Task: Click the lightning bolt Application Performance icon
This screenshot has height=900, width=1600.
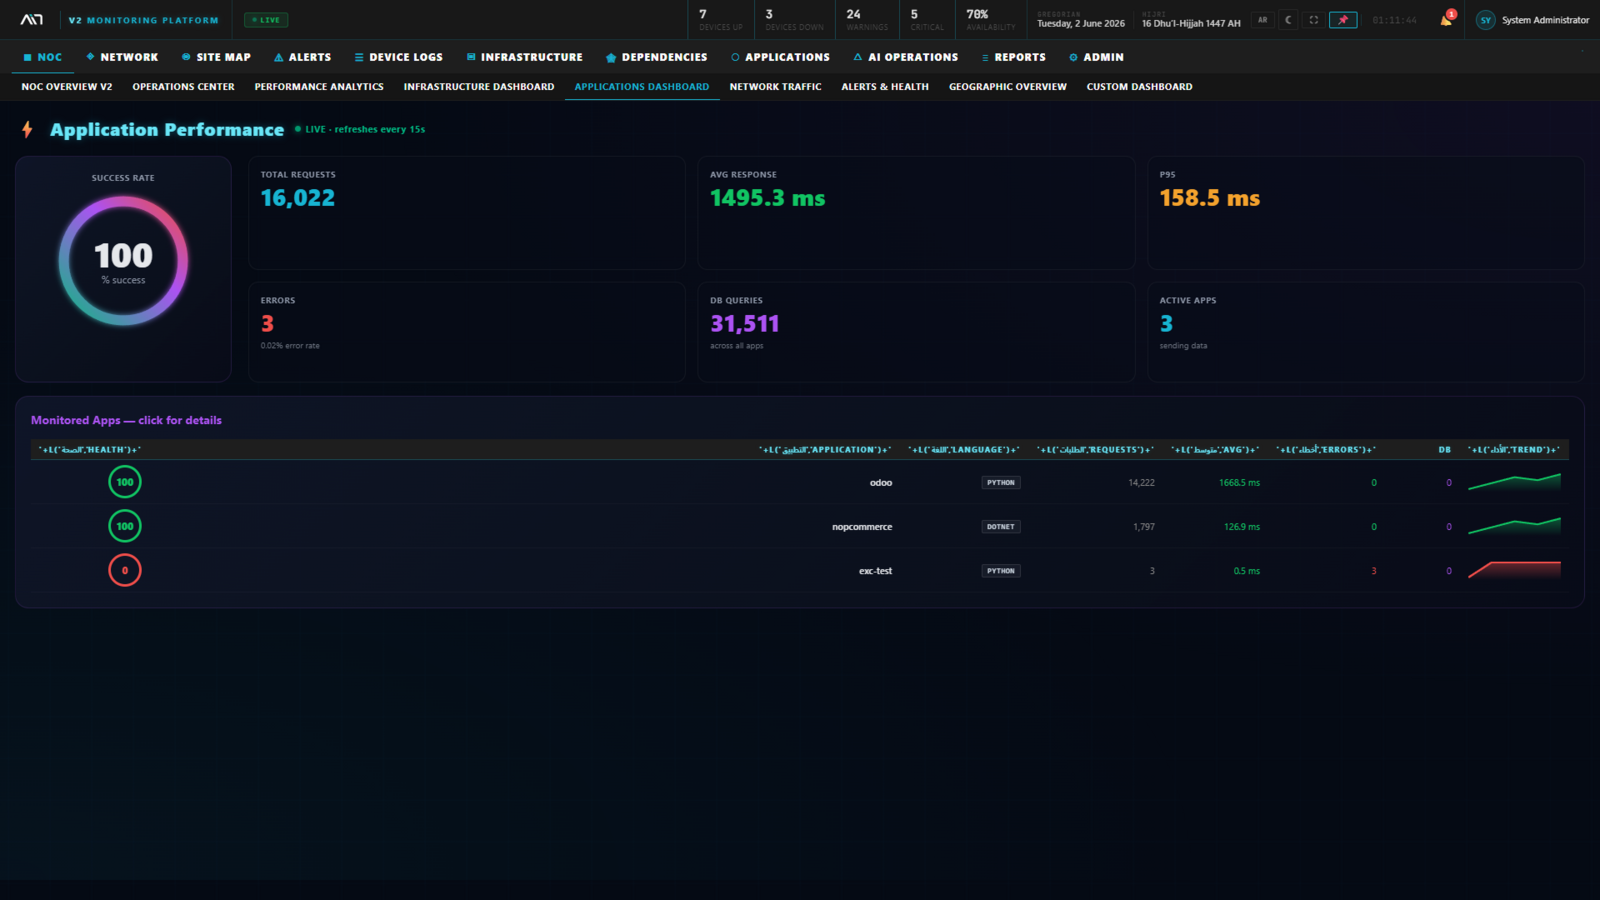Action: [27, 129]
